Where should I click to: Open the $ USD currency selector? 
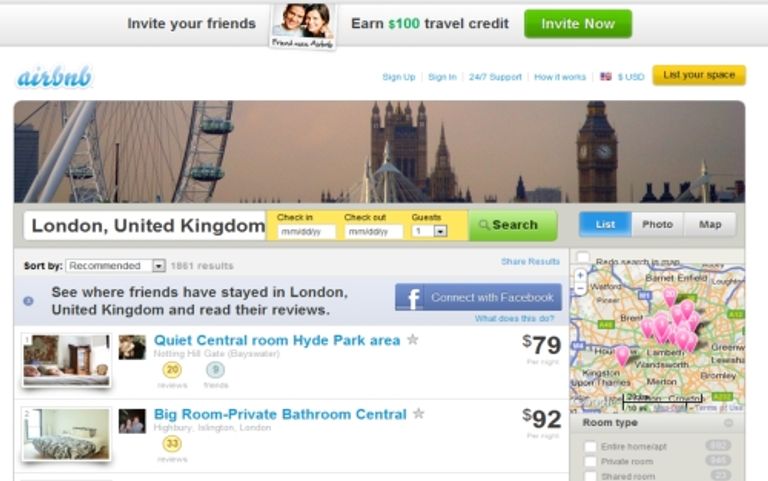[x=631, y=77]
